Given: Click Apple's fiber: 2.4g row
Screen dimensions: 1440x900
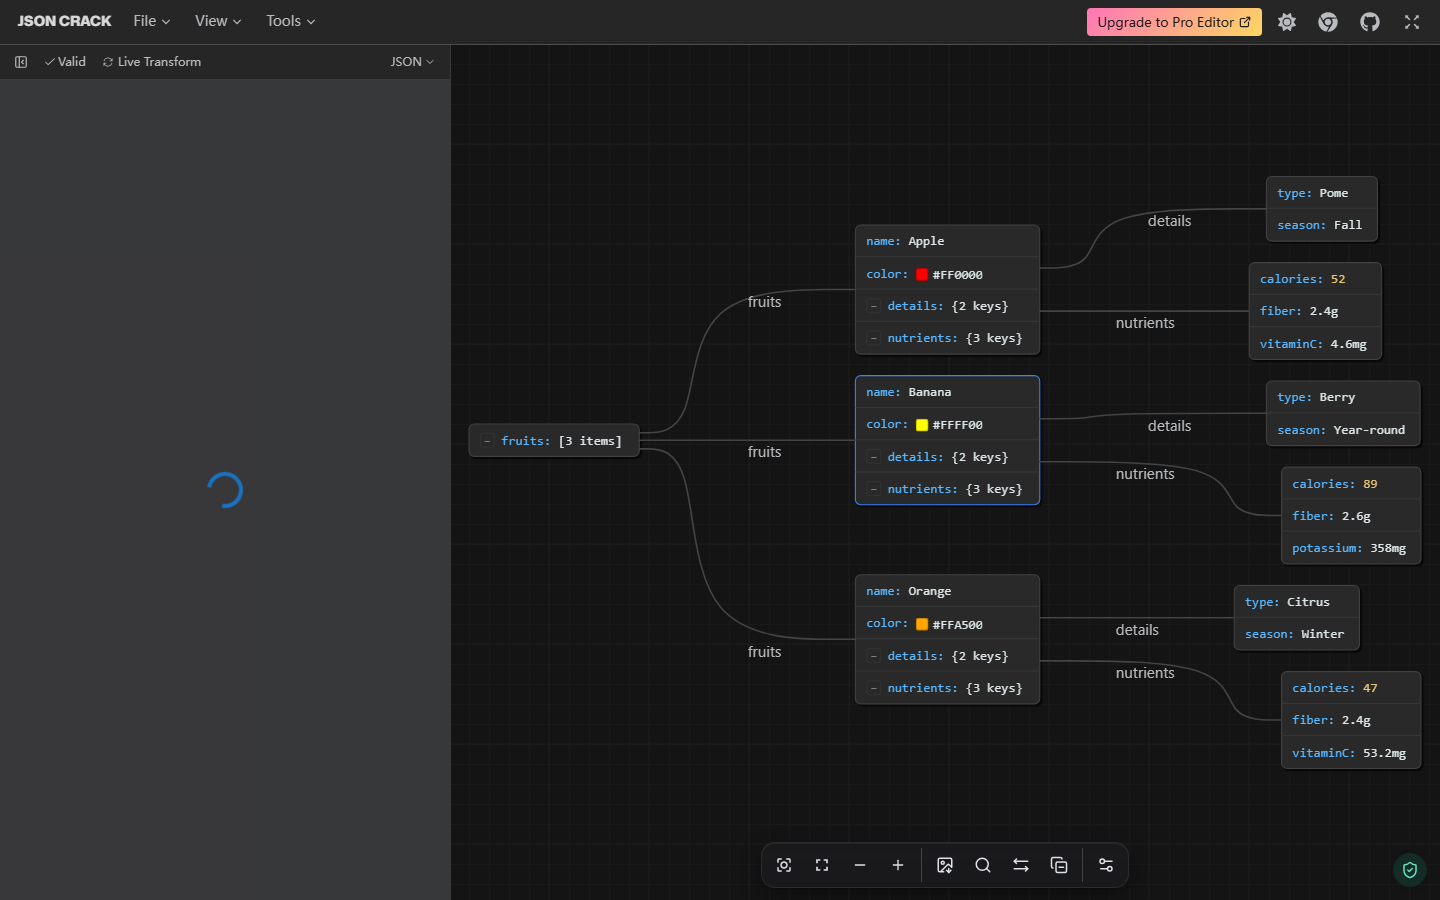Looking at the screenshot, I should pos(1315,311).
